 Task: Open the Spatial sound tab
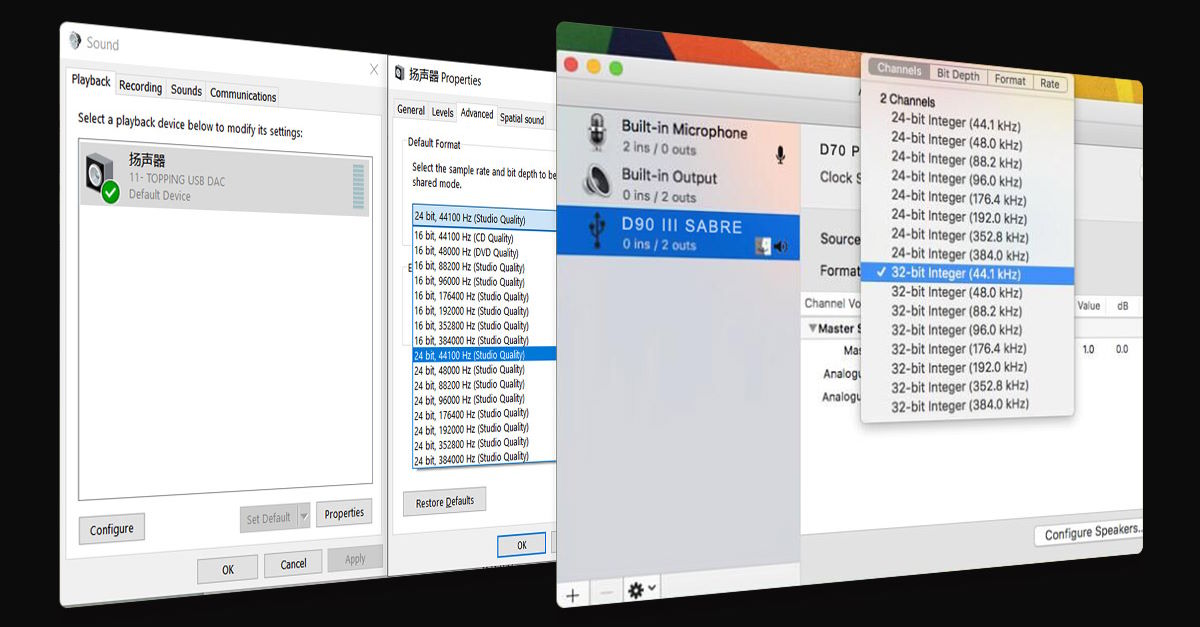pos(522,119)
